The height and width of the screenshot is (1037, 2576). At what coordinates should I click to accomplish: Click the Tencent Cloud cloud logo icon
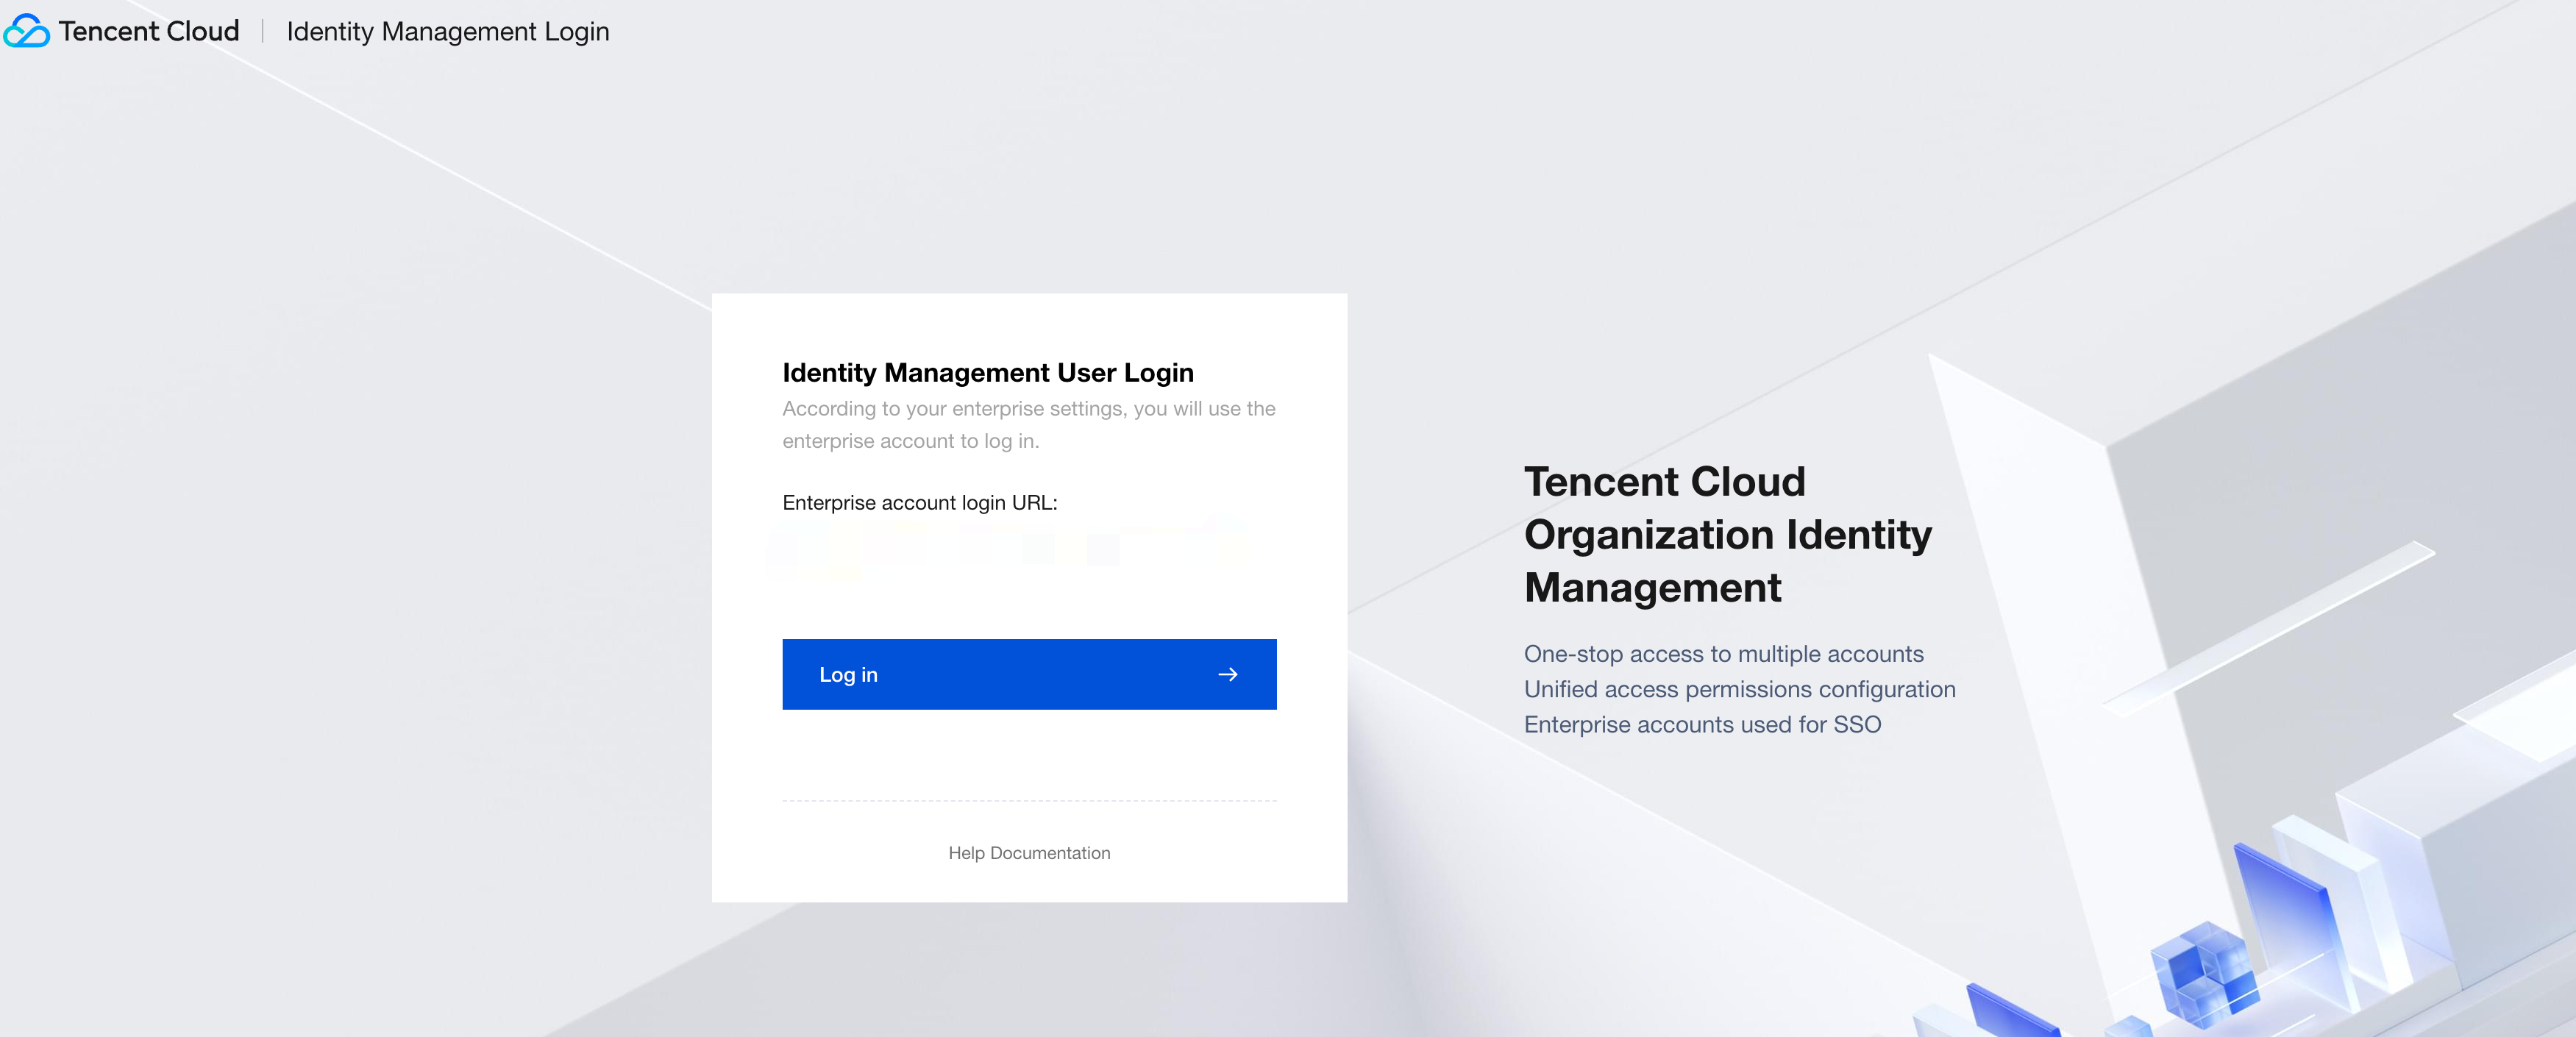point(27,31)
